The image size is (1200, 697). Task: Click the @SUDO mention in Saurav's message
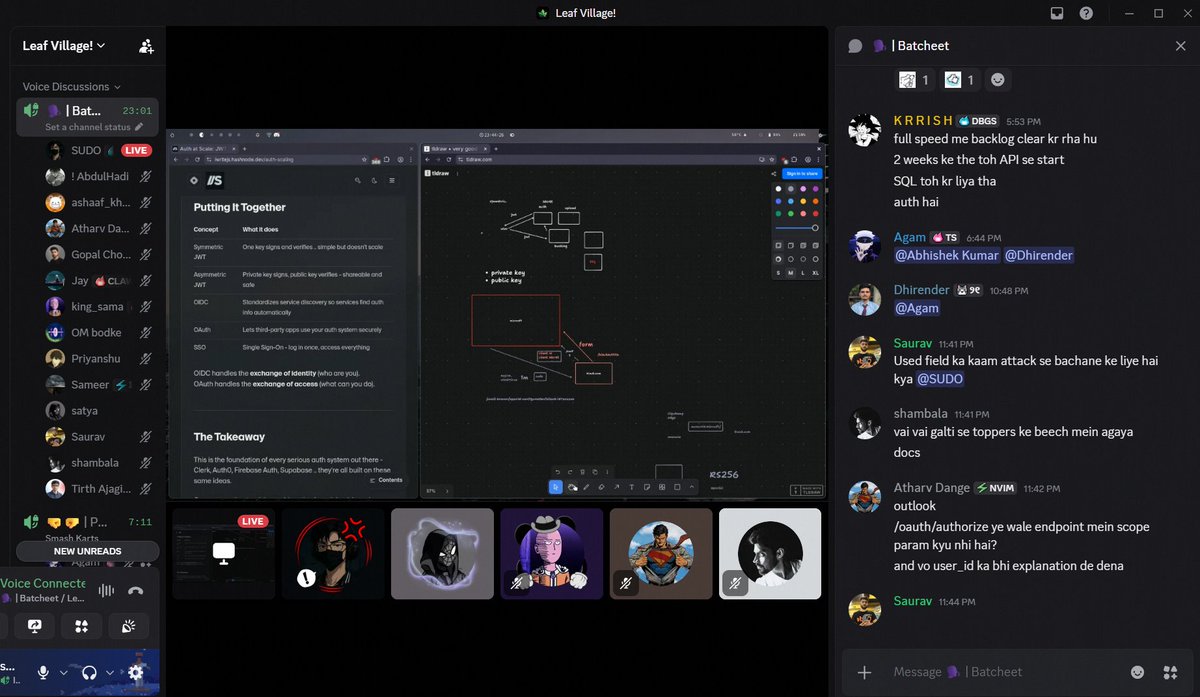[x=940, y=380]
